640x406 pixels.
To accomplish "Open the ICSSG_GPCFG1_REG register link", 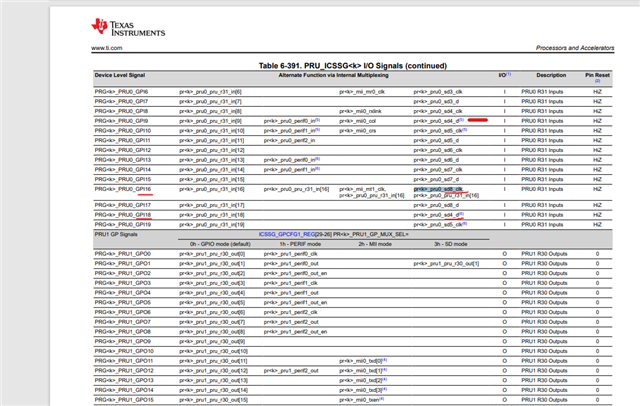I will (287, 234).
